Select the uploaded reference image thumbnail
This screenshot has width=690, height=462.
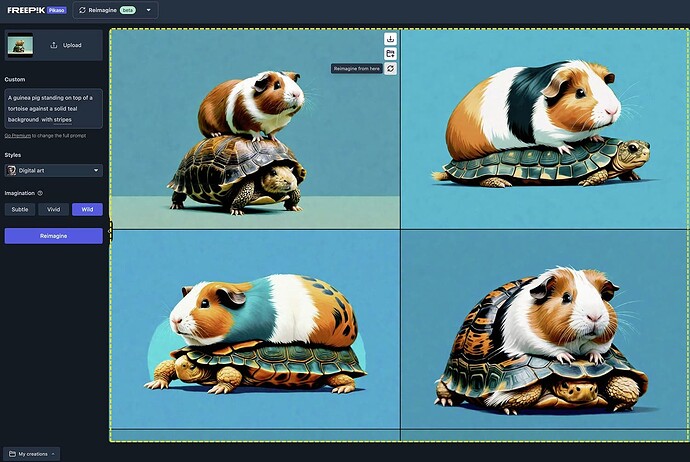tap(20, 45)
